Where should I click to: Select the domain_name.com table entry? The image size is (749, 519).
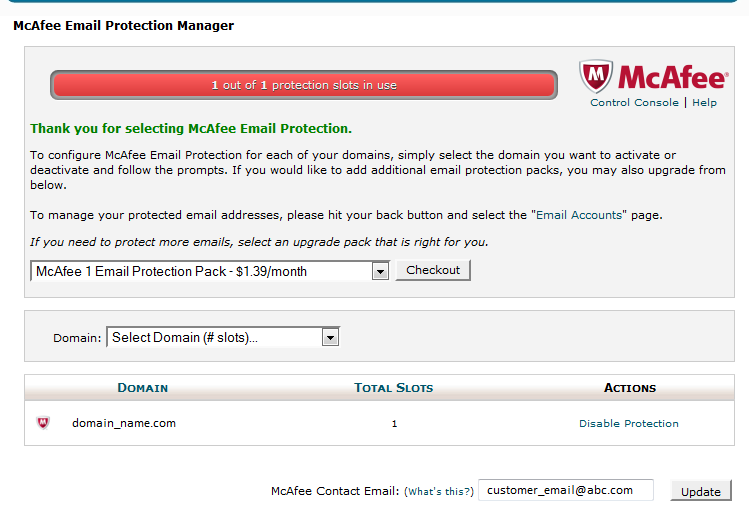(123, 424)
